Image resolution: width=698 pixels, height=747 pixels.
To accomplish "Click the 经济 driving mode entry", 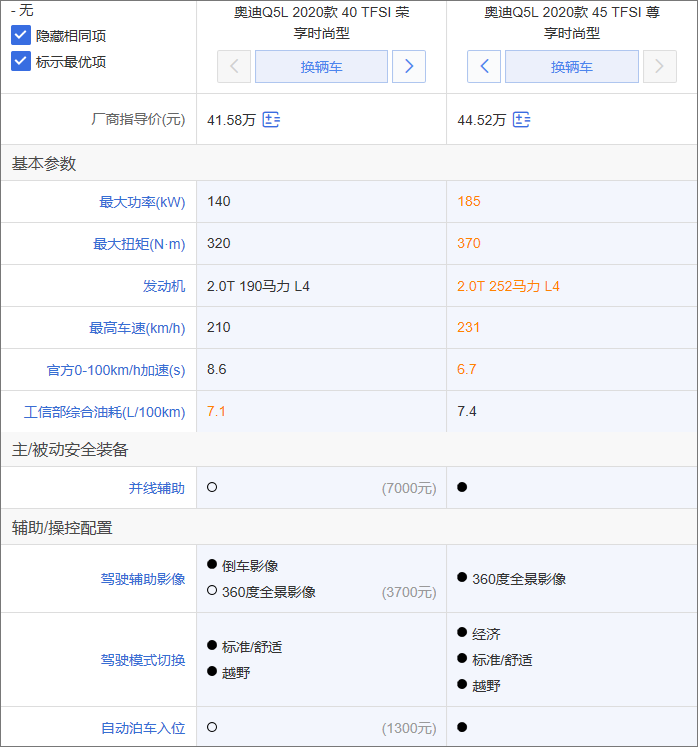I will [486, 634].
